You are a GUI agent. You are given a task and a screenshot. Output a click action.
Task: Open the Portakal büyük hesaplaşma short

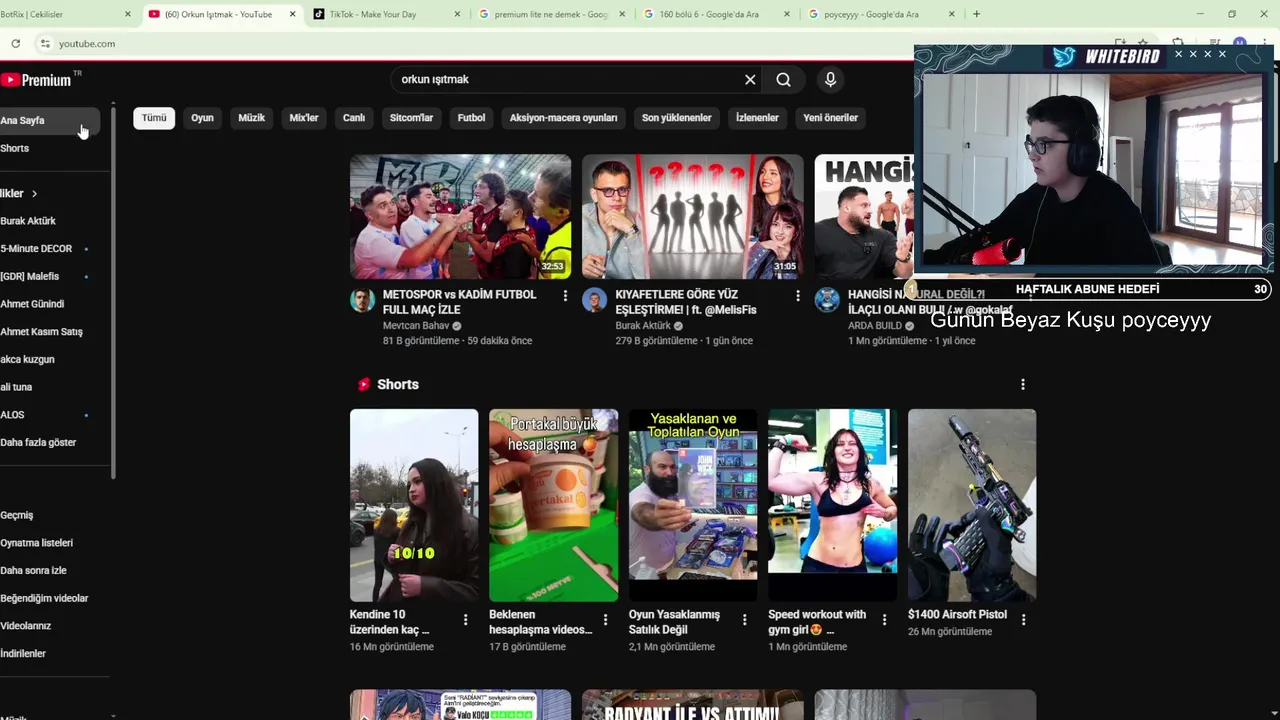coord(553,505)
